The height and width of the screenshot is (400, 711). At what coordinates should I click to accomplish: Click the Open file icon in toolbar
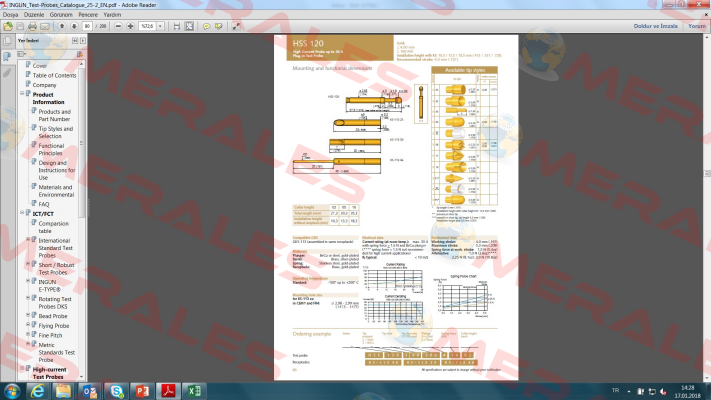(x=8, y=26)
